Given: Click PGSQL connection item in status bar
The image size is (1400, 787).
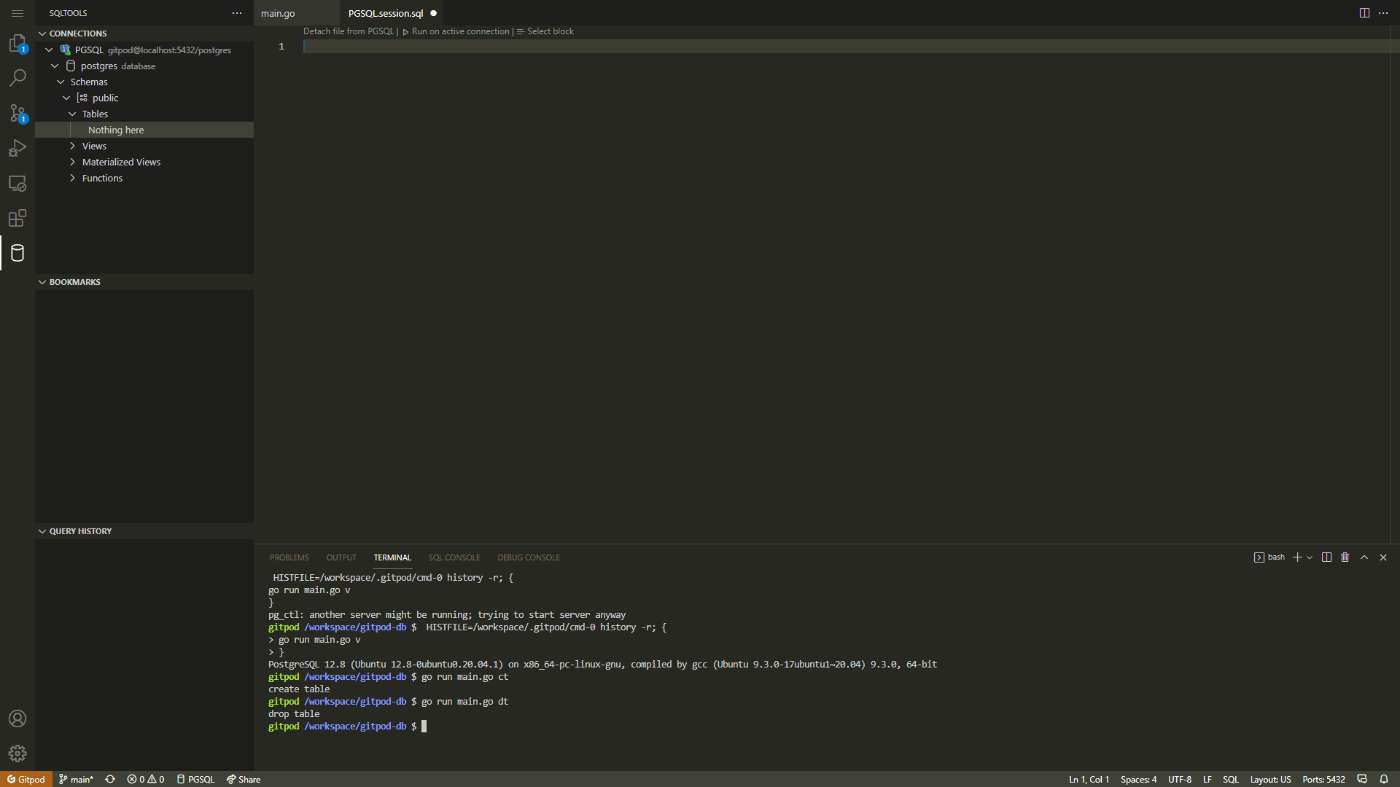Looking at the screenshot, I should 196,779.
